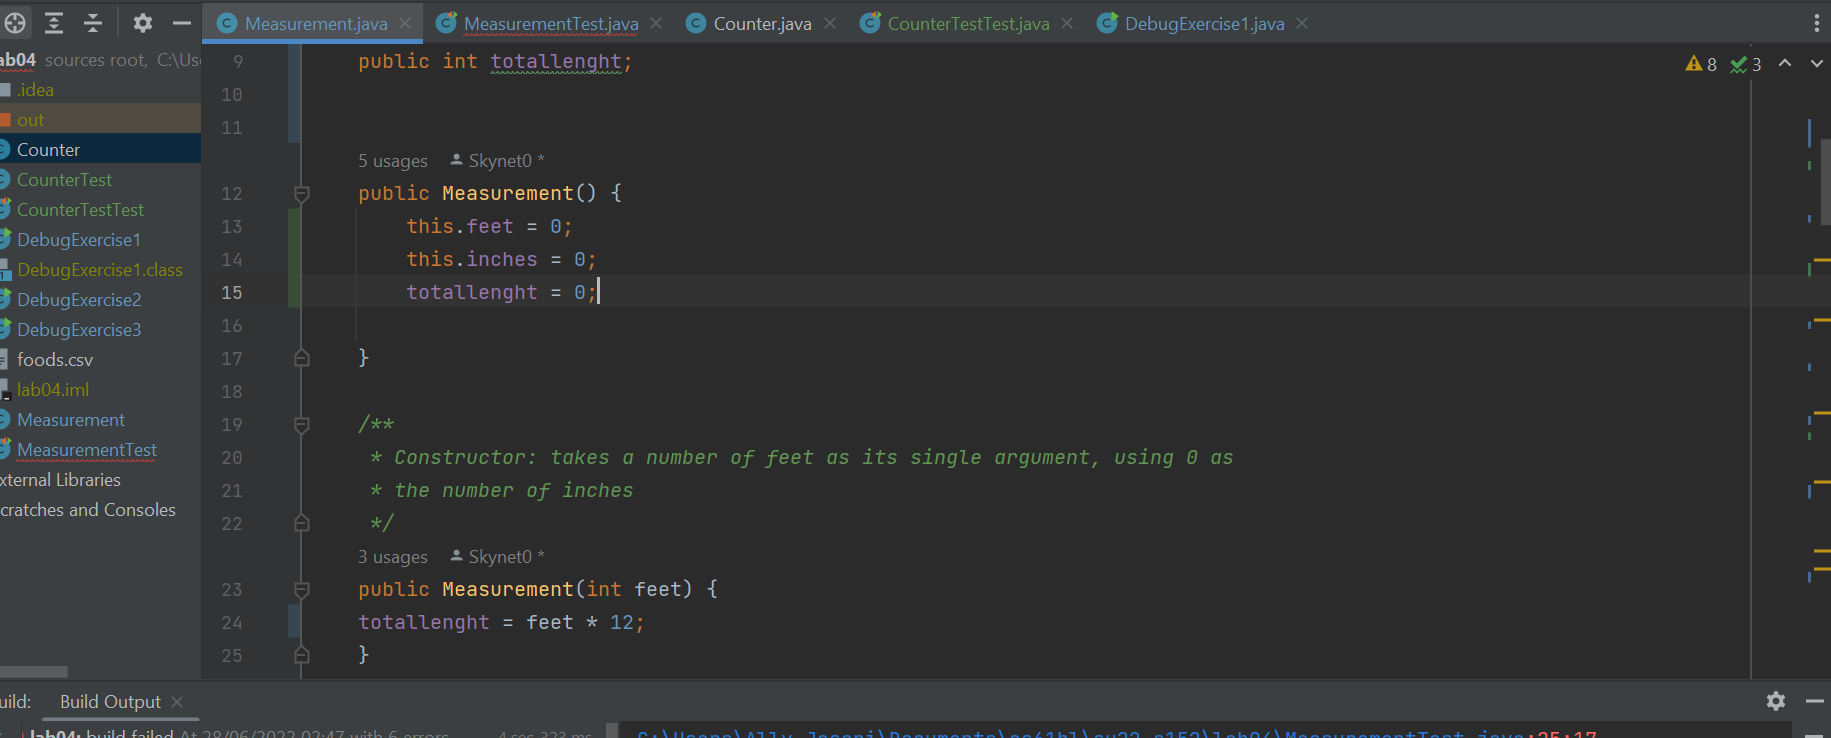Click the Expand All icon in project toolbar

pyautogui.click(x=54, y=22)
